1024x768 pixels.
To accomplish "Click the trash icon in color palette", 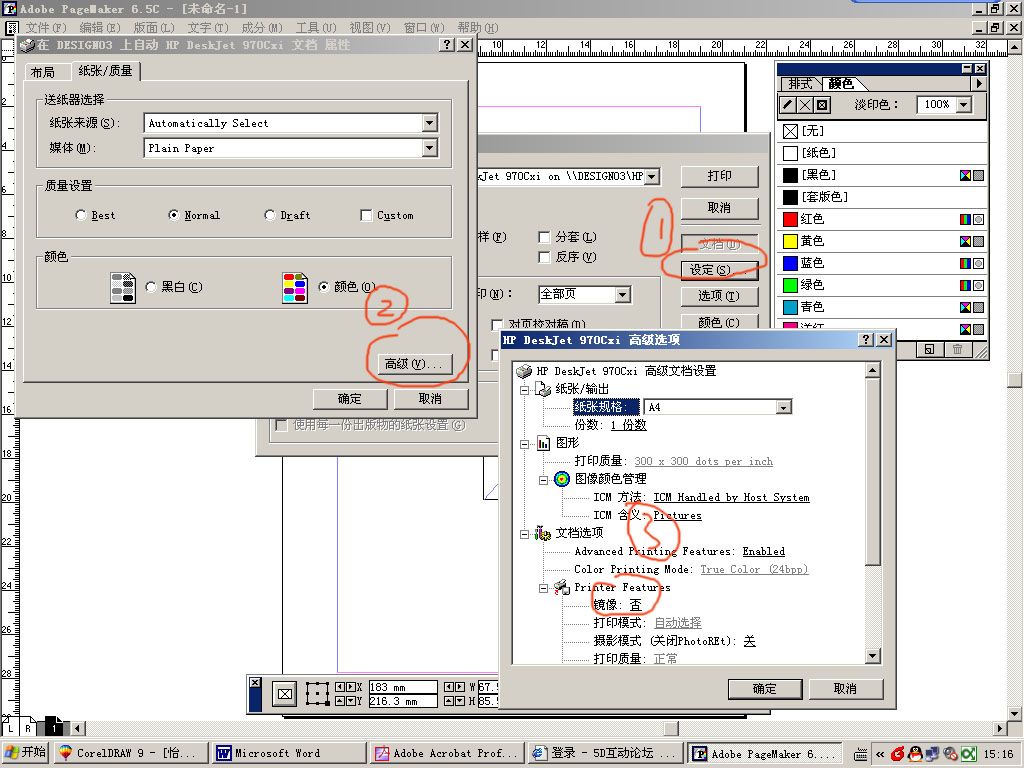I will coord(957,349).
